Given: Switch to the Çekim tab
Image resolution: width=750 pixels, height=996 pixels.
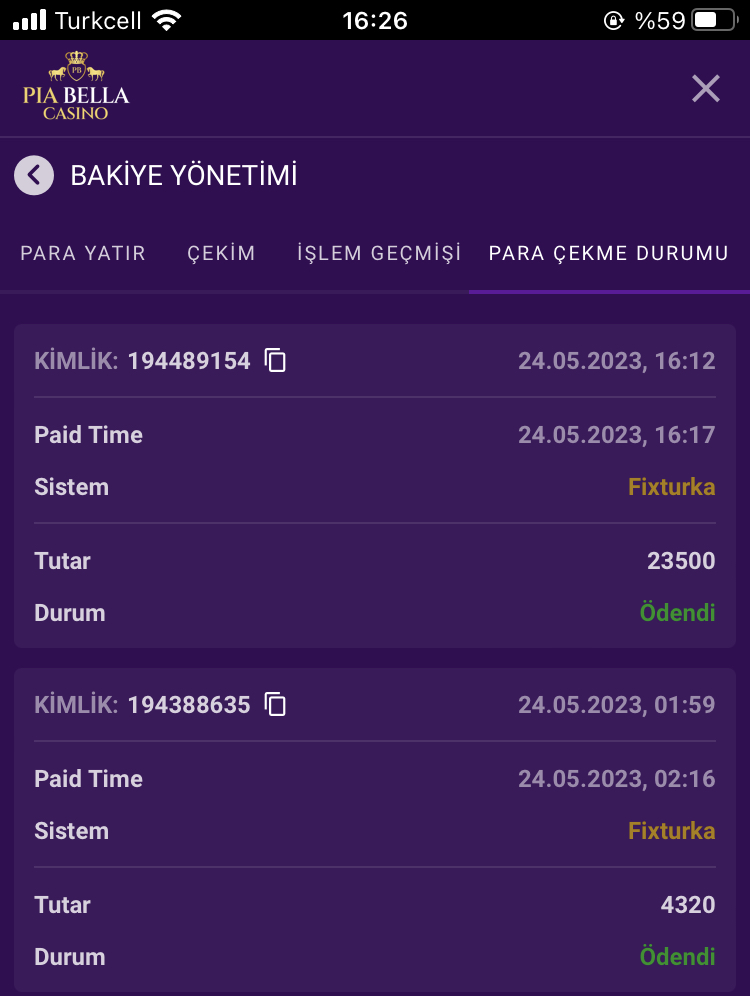Looking at the screenshot, I should click(x=221, y=254).
